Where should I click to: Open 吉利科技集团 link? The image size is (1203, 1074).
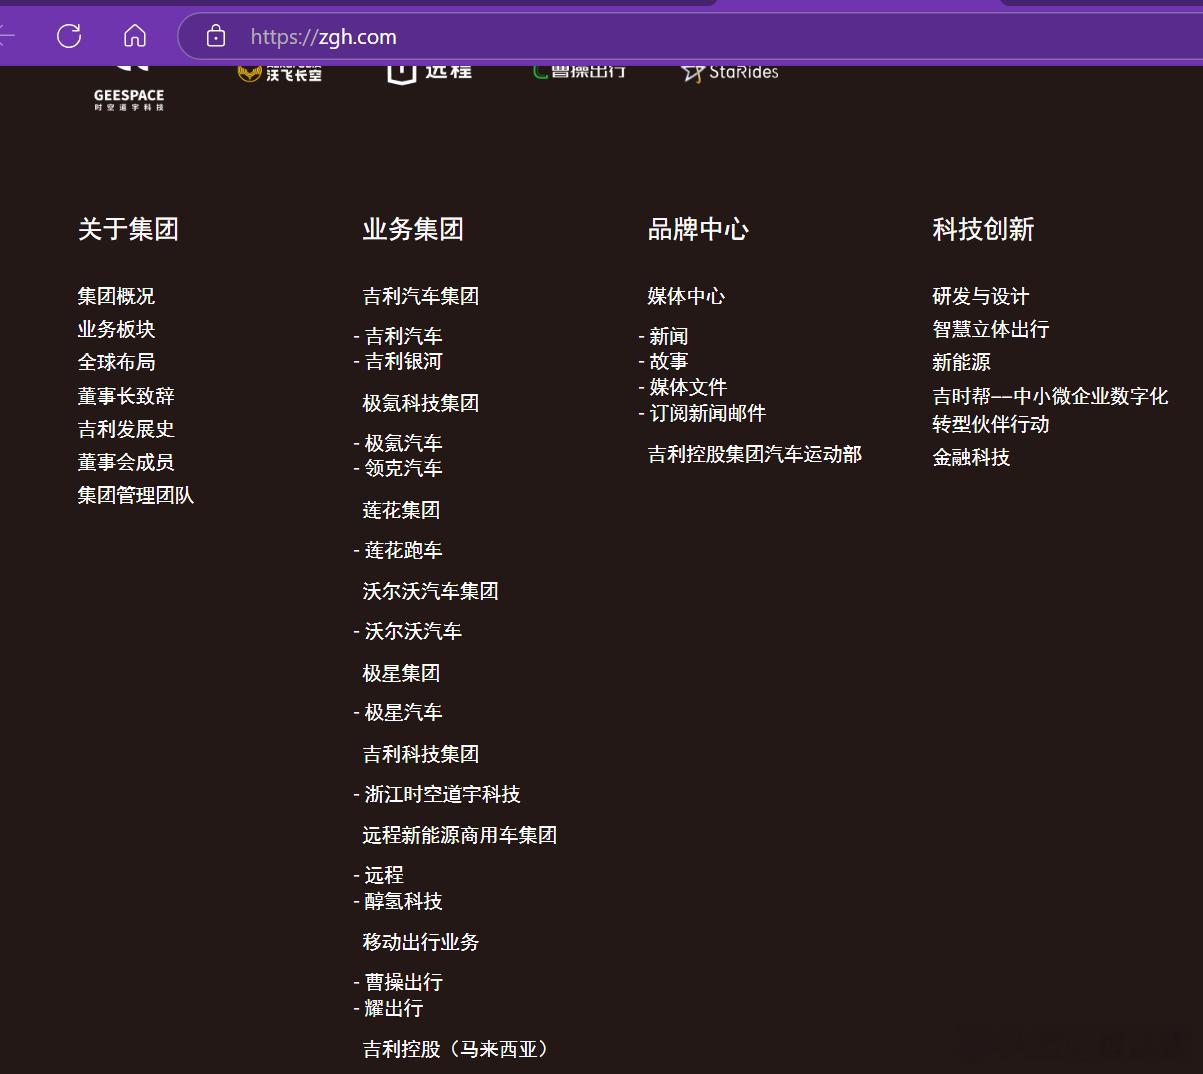click(x=421, y=754)
